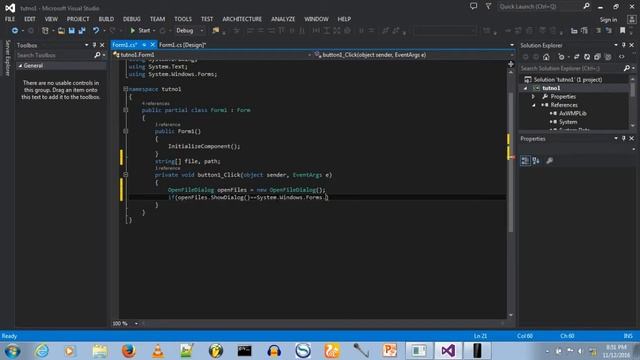This screenshot has width=640, height=360.
Task: Toggle Show All Files in Solution Explorer
Action: coord(607,57)
